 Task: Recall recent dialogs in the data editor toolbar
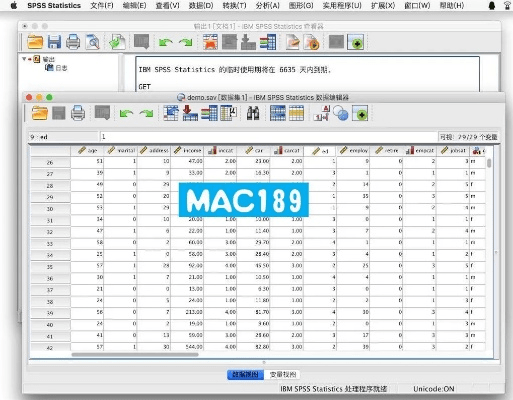(x=102, y=113)
